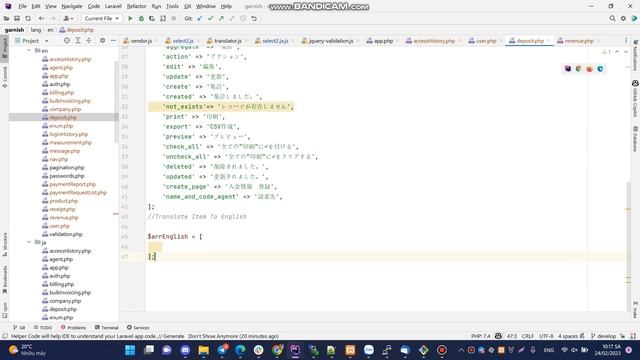Click the UTF-8 encoding indicator
Image resolution: width=640 pixels, height=360 pixels.
[546, 336]
